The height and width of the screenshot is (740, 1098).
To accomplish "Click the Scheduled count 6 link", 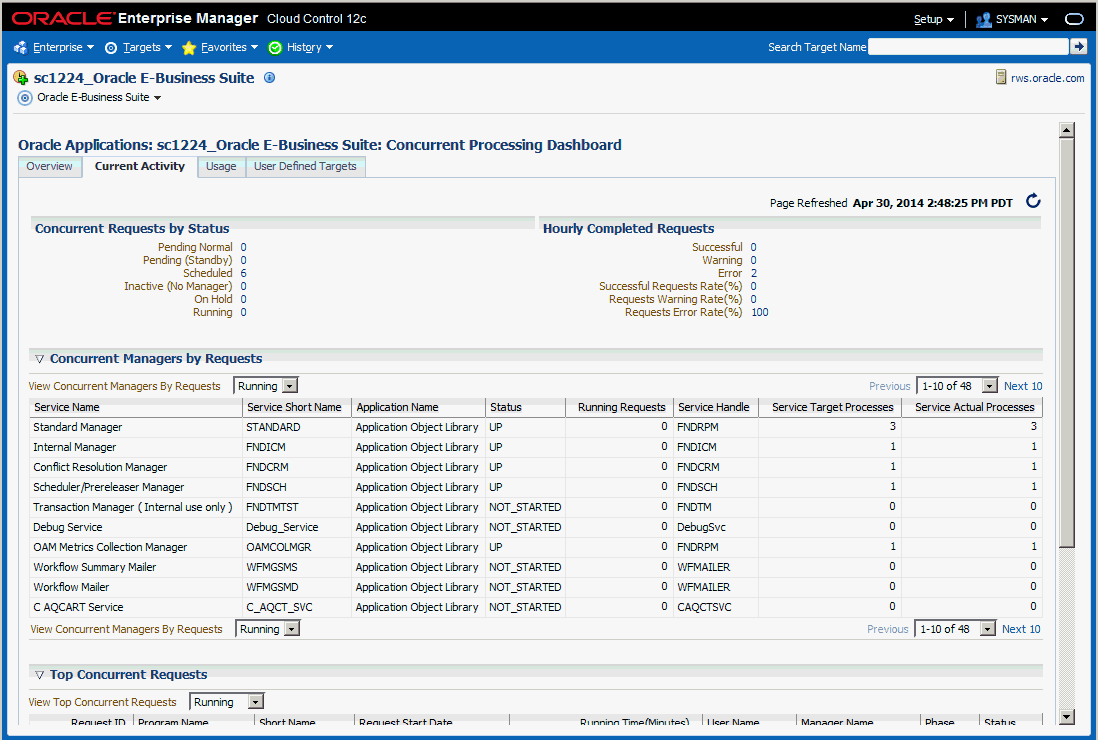I will tap(244, 273).
